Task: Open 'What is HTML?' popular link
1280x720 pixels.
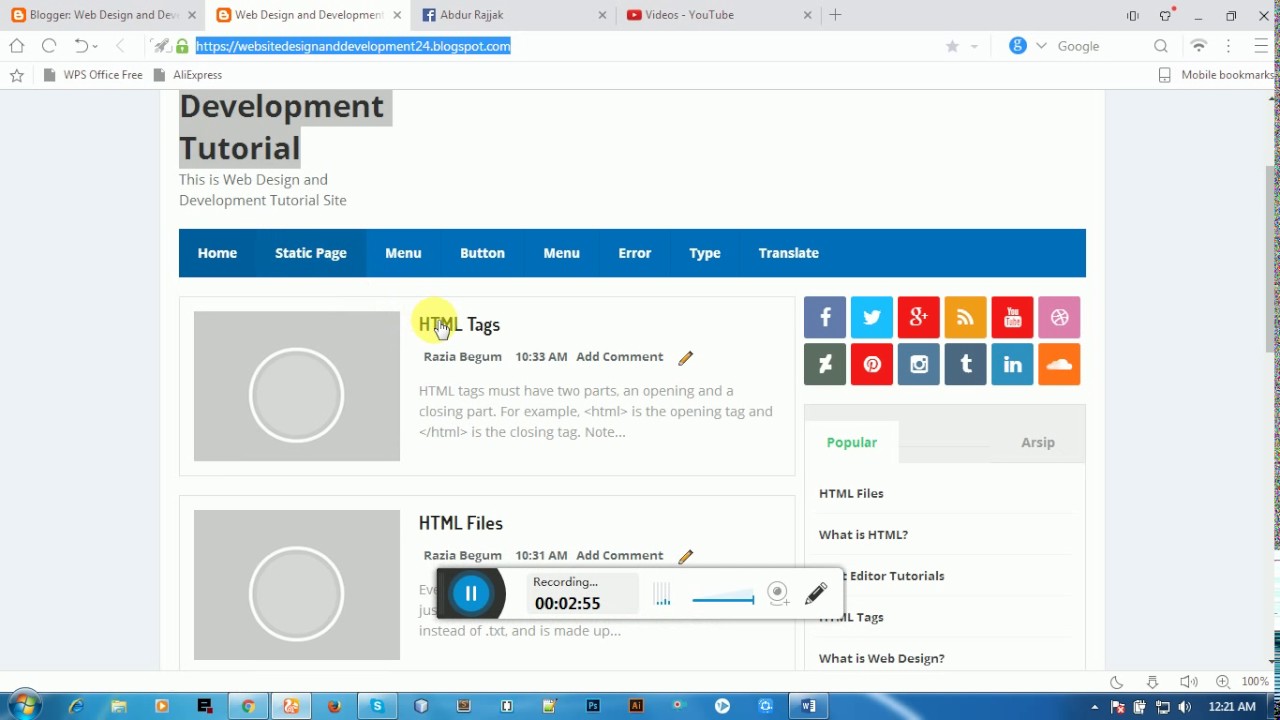Action: coord(863,535)
